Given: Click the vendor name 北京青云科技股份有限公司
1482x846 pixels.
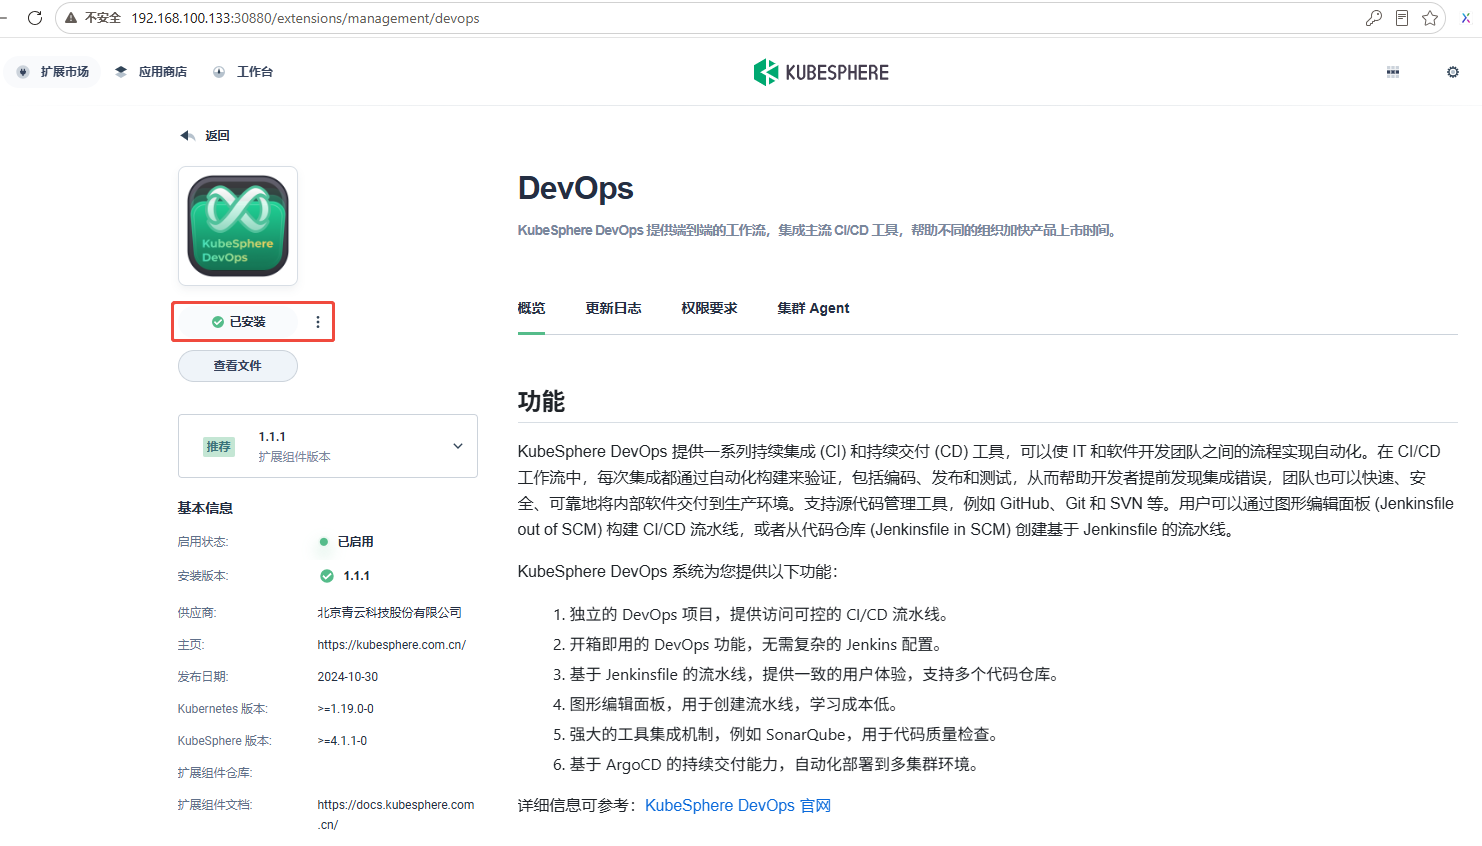Looking at the screenshot, I should [x=390, y=613].
